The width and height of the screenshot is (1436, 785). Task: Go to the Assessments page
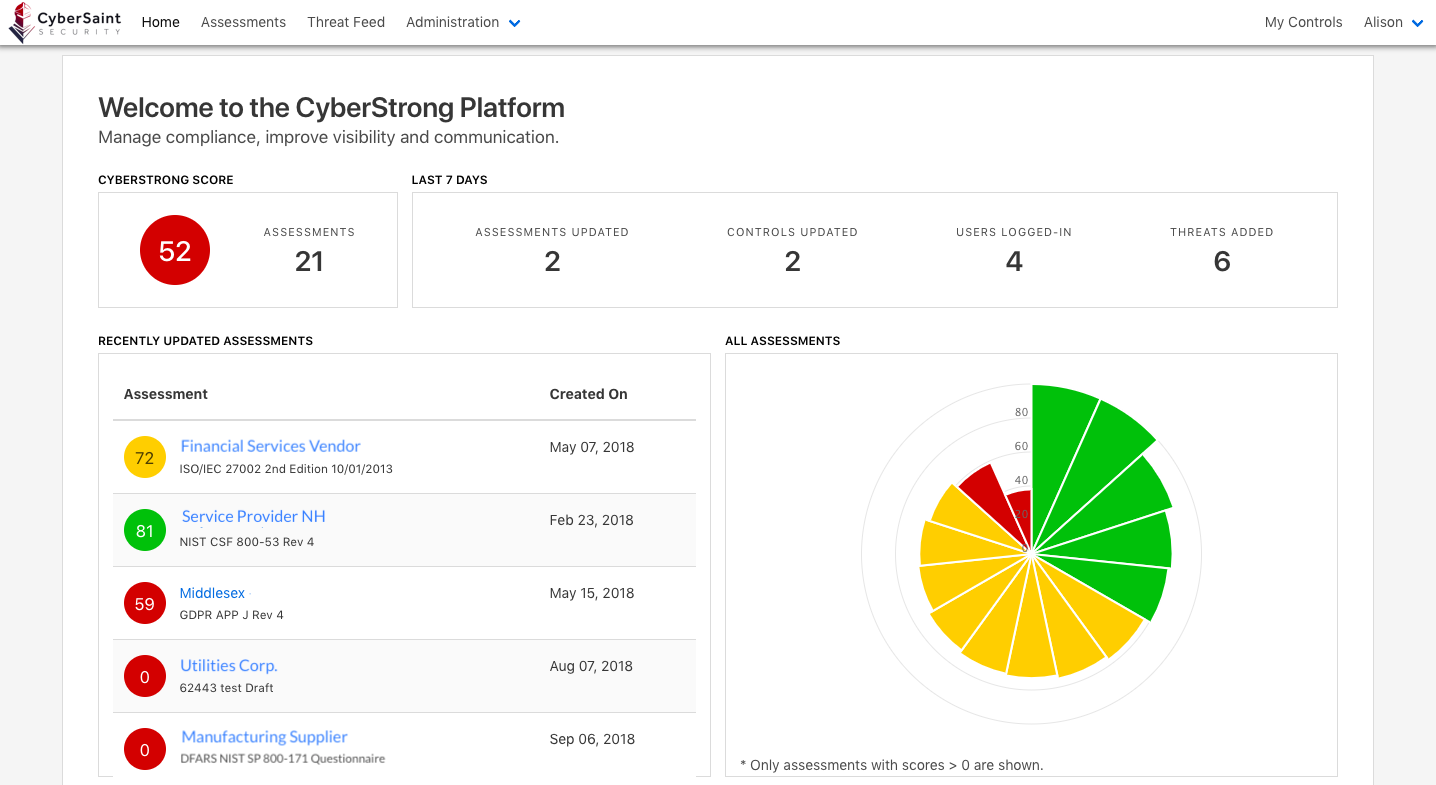[x=243, y=22]
